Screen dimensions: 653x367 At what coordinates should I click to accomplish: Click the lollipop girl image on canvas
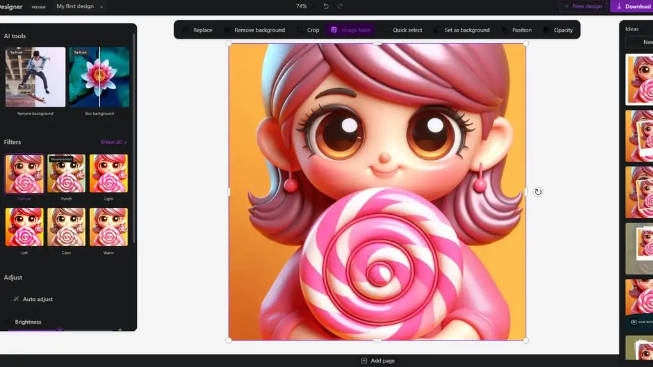tap(377, 192)
